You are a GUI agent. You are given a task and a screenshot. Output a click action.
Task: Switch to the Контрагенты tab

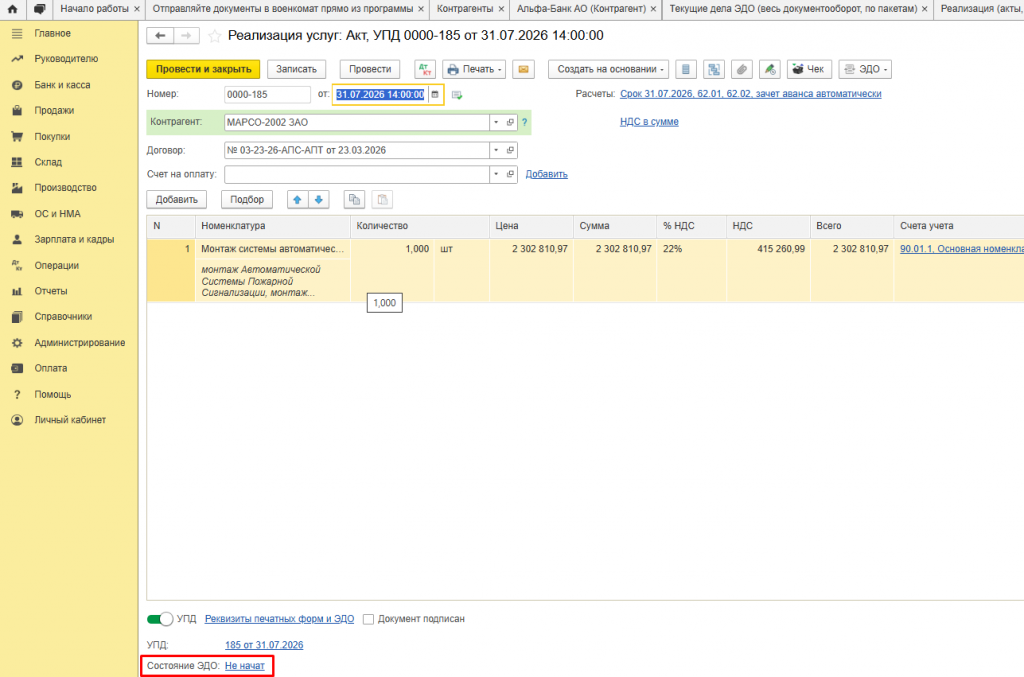465,9
